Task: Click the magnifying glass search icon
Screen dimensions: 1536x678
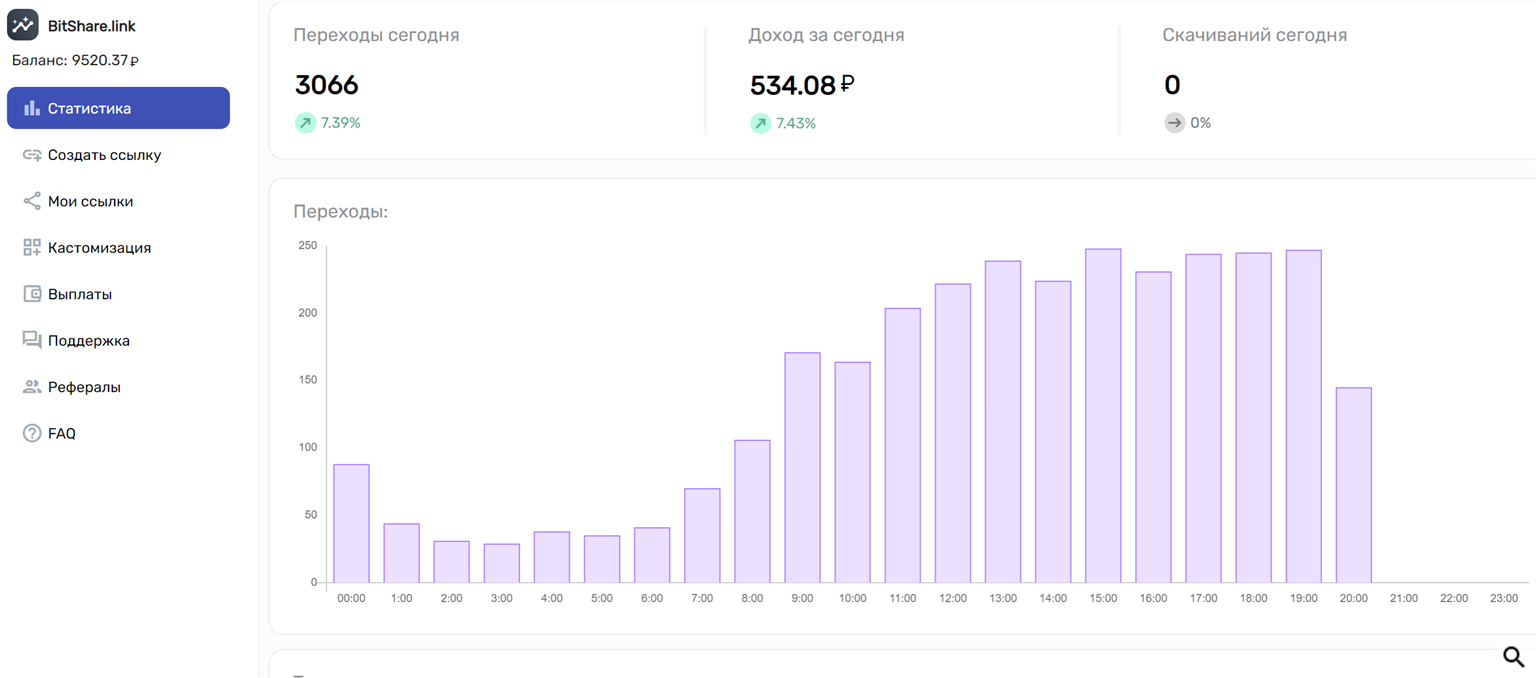Action: tap(1513, 656)
